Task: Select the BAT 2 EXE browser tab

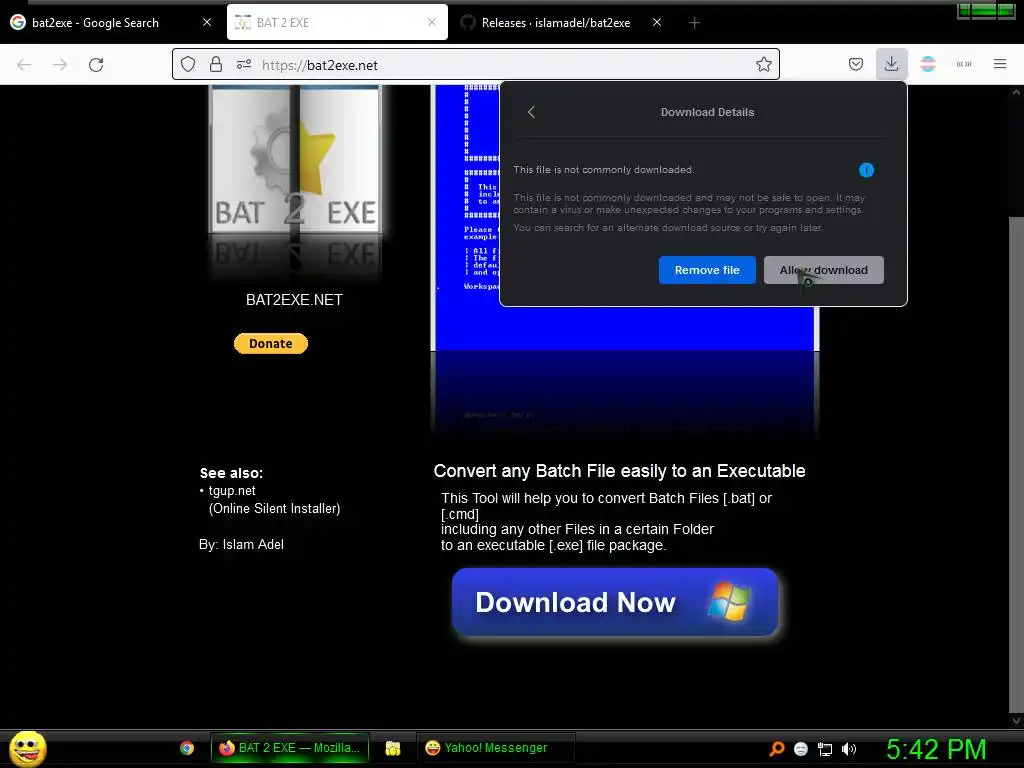Action: [337, 22]
